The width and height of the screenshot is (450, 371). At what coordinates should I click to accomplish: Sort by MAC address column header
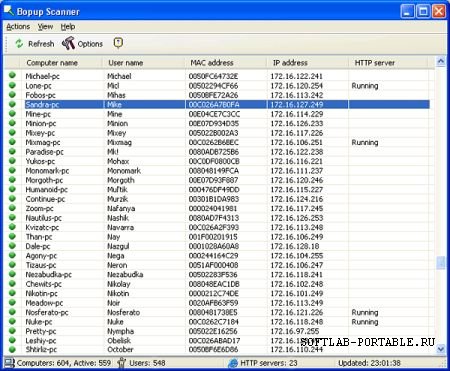pyautogui.click(x=226, y=63)
